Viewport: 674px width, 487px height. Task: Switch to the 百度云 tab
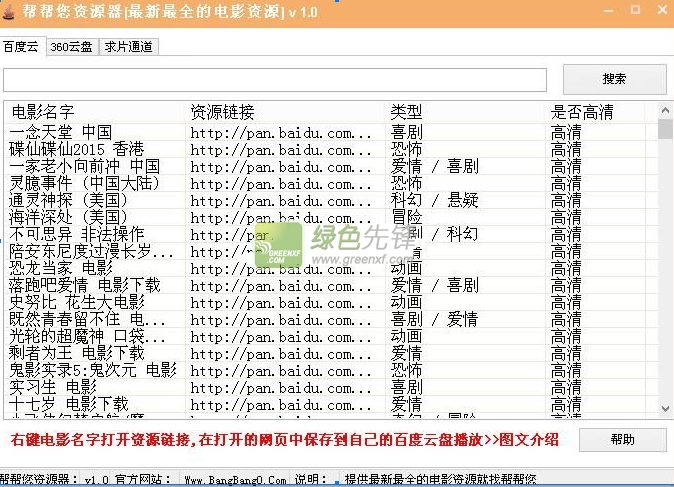[x=21, y=46]
